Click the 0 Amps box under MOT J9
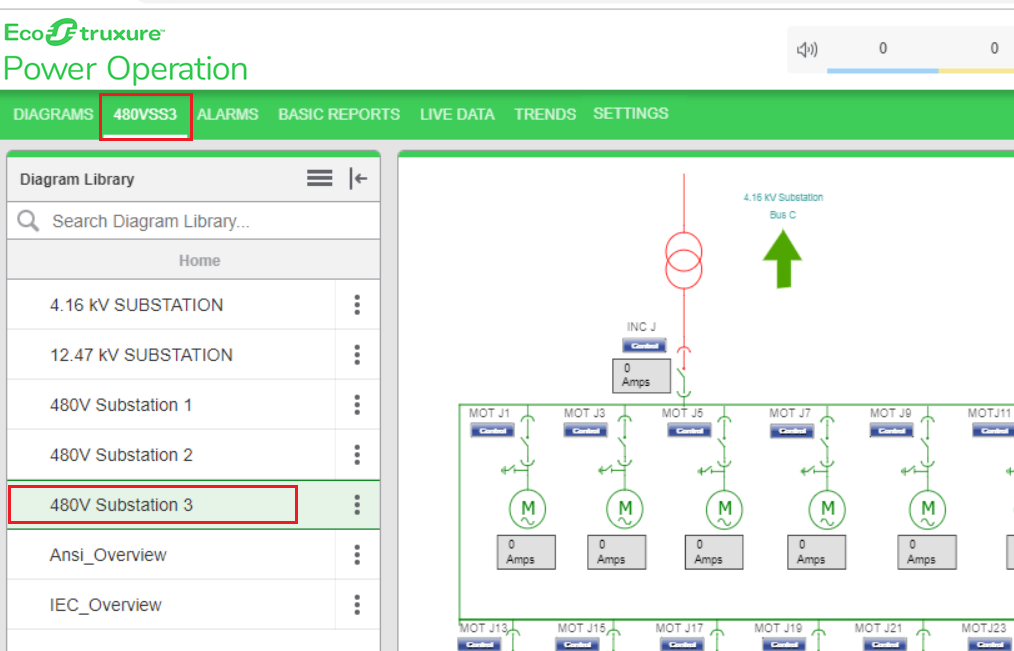Screen dimensions: 1014x651 927,552
